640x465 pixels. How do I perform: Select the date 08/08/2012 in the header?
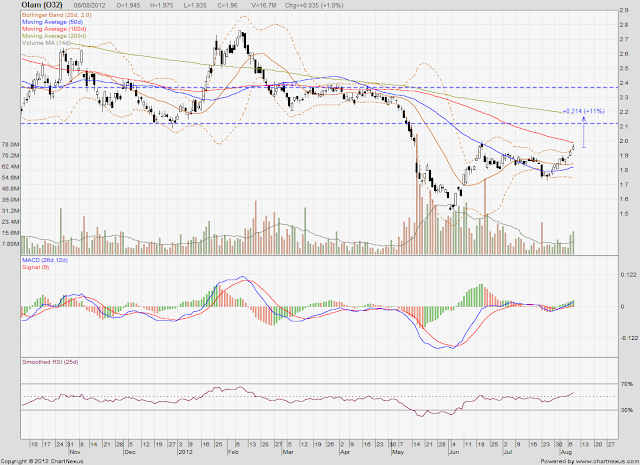click(x=90, y=6)
